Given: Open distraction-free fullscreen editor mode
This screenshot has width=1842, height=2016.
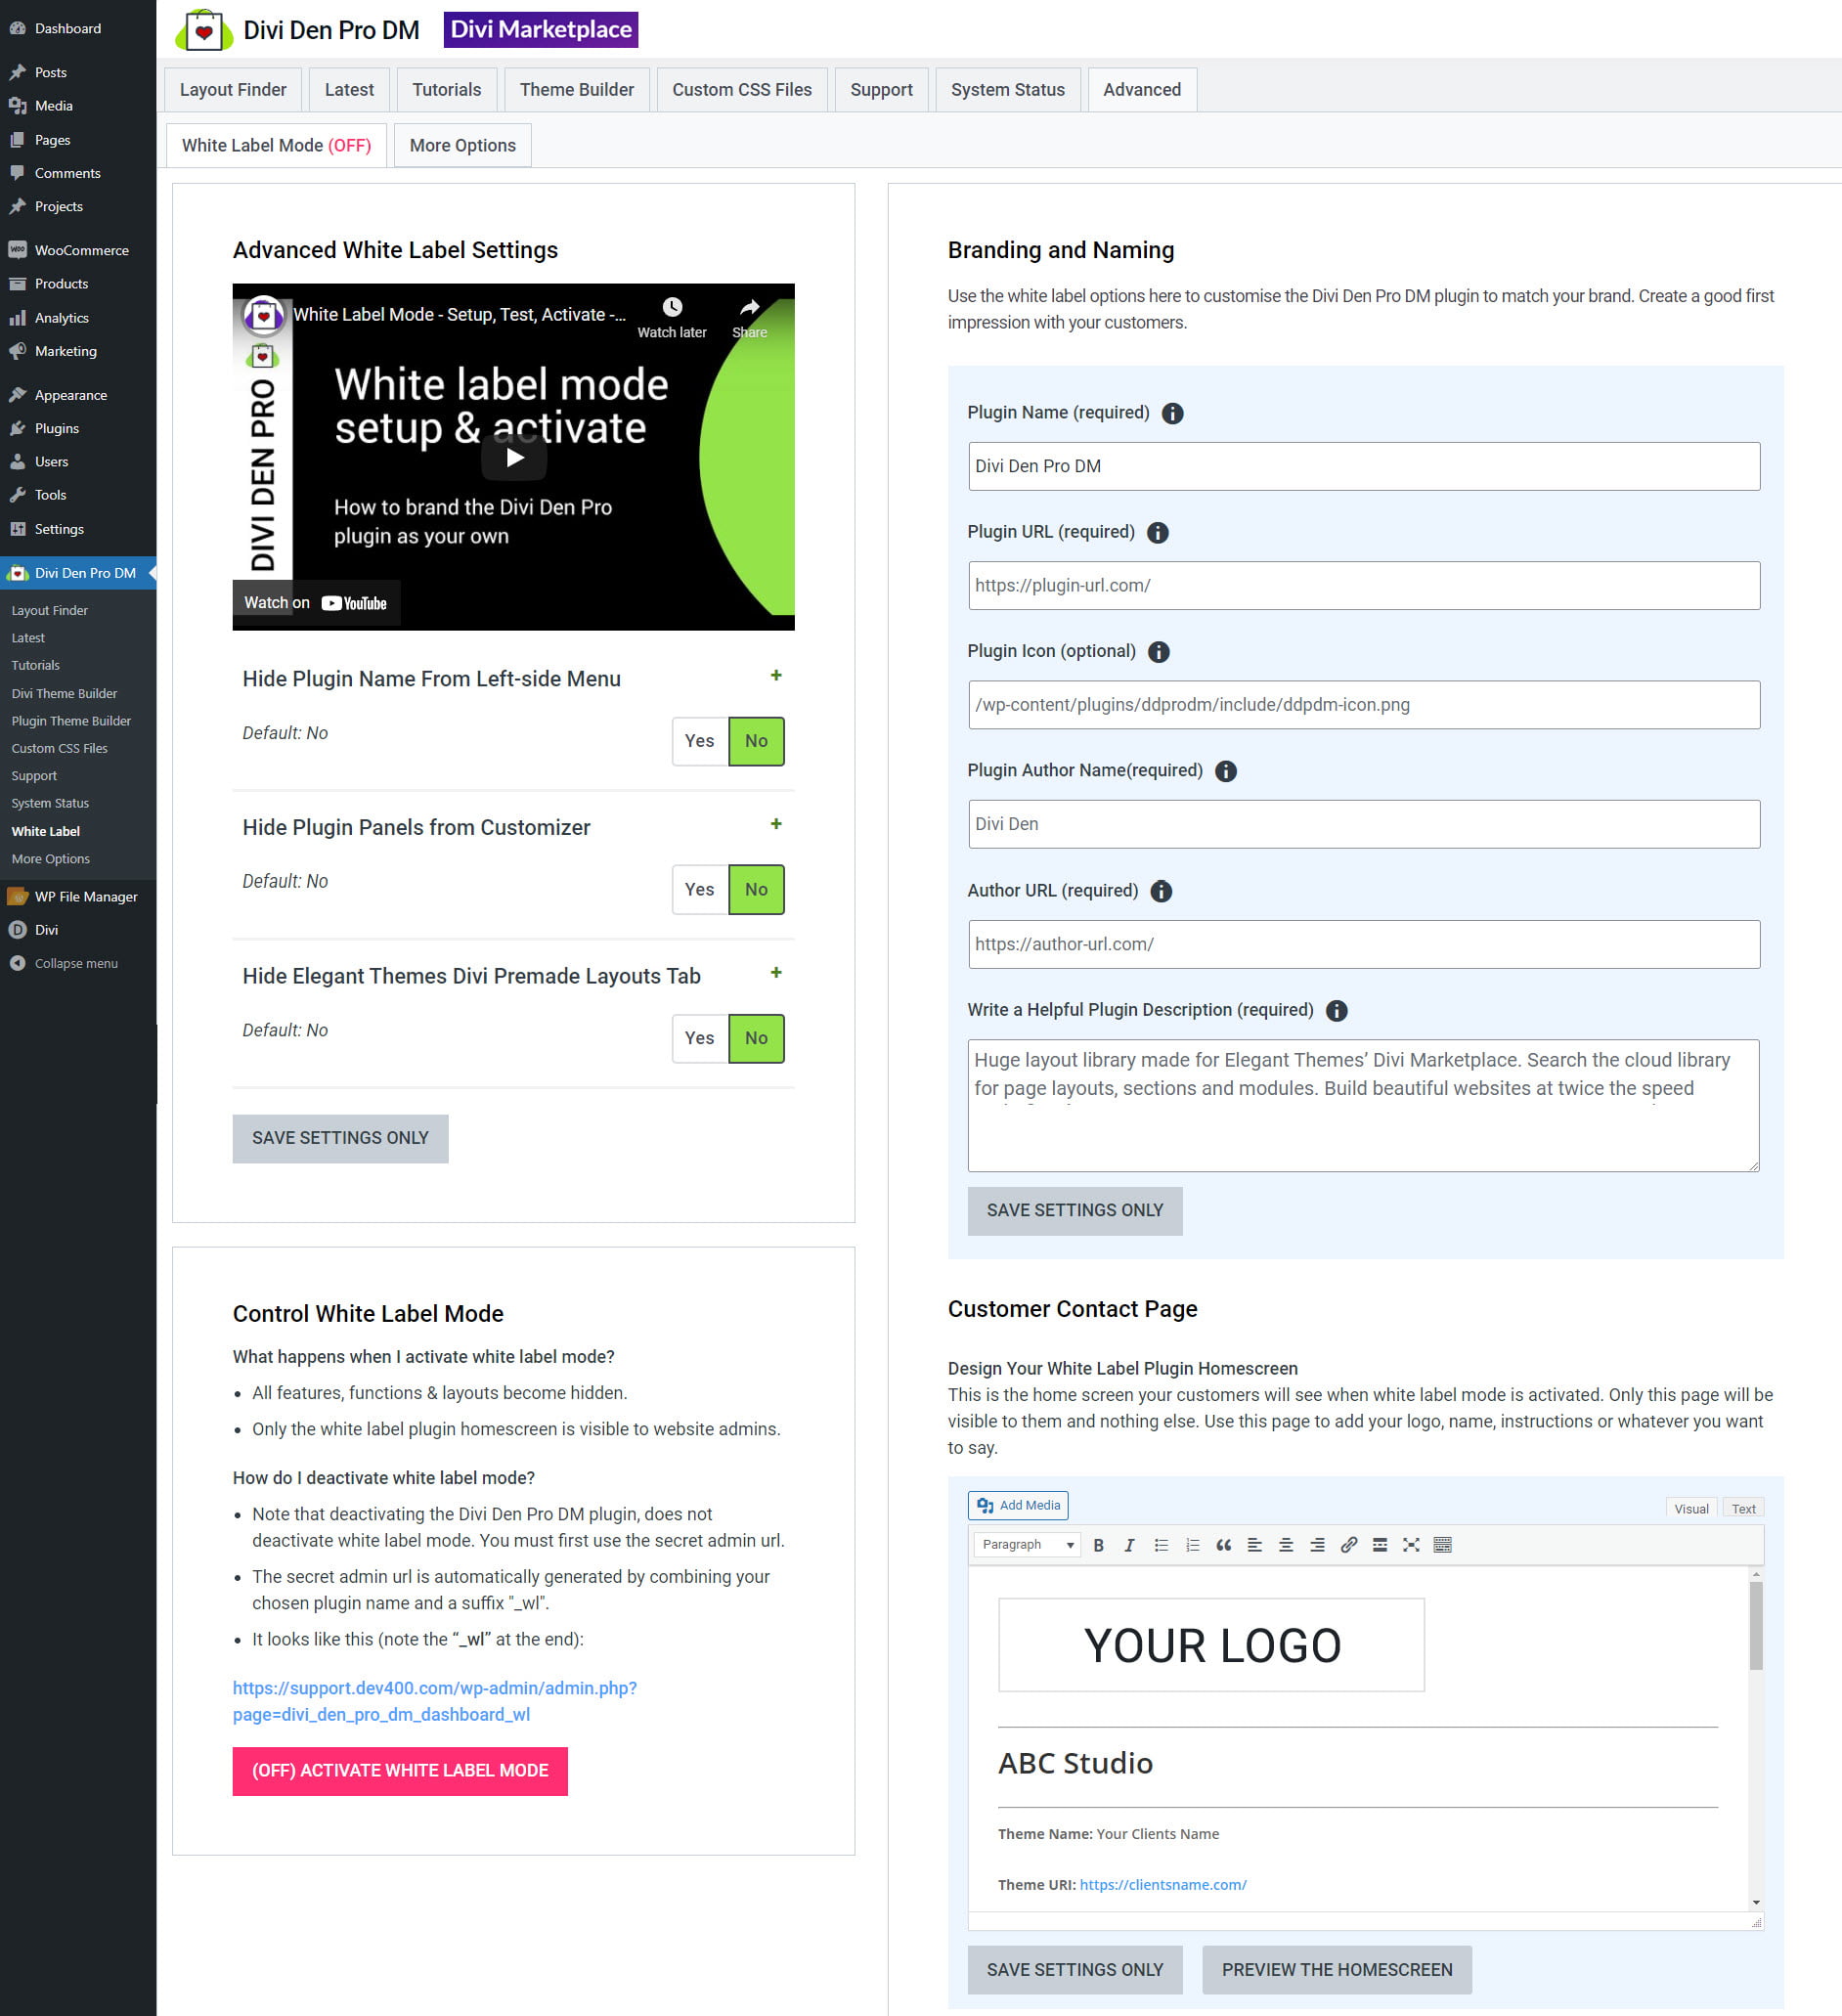Looking at the screenshot, I should [1411, 1545].
